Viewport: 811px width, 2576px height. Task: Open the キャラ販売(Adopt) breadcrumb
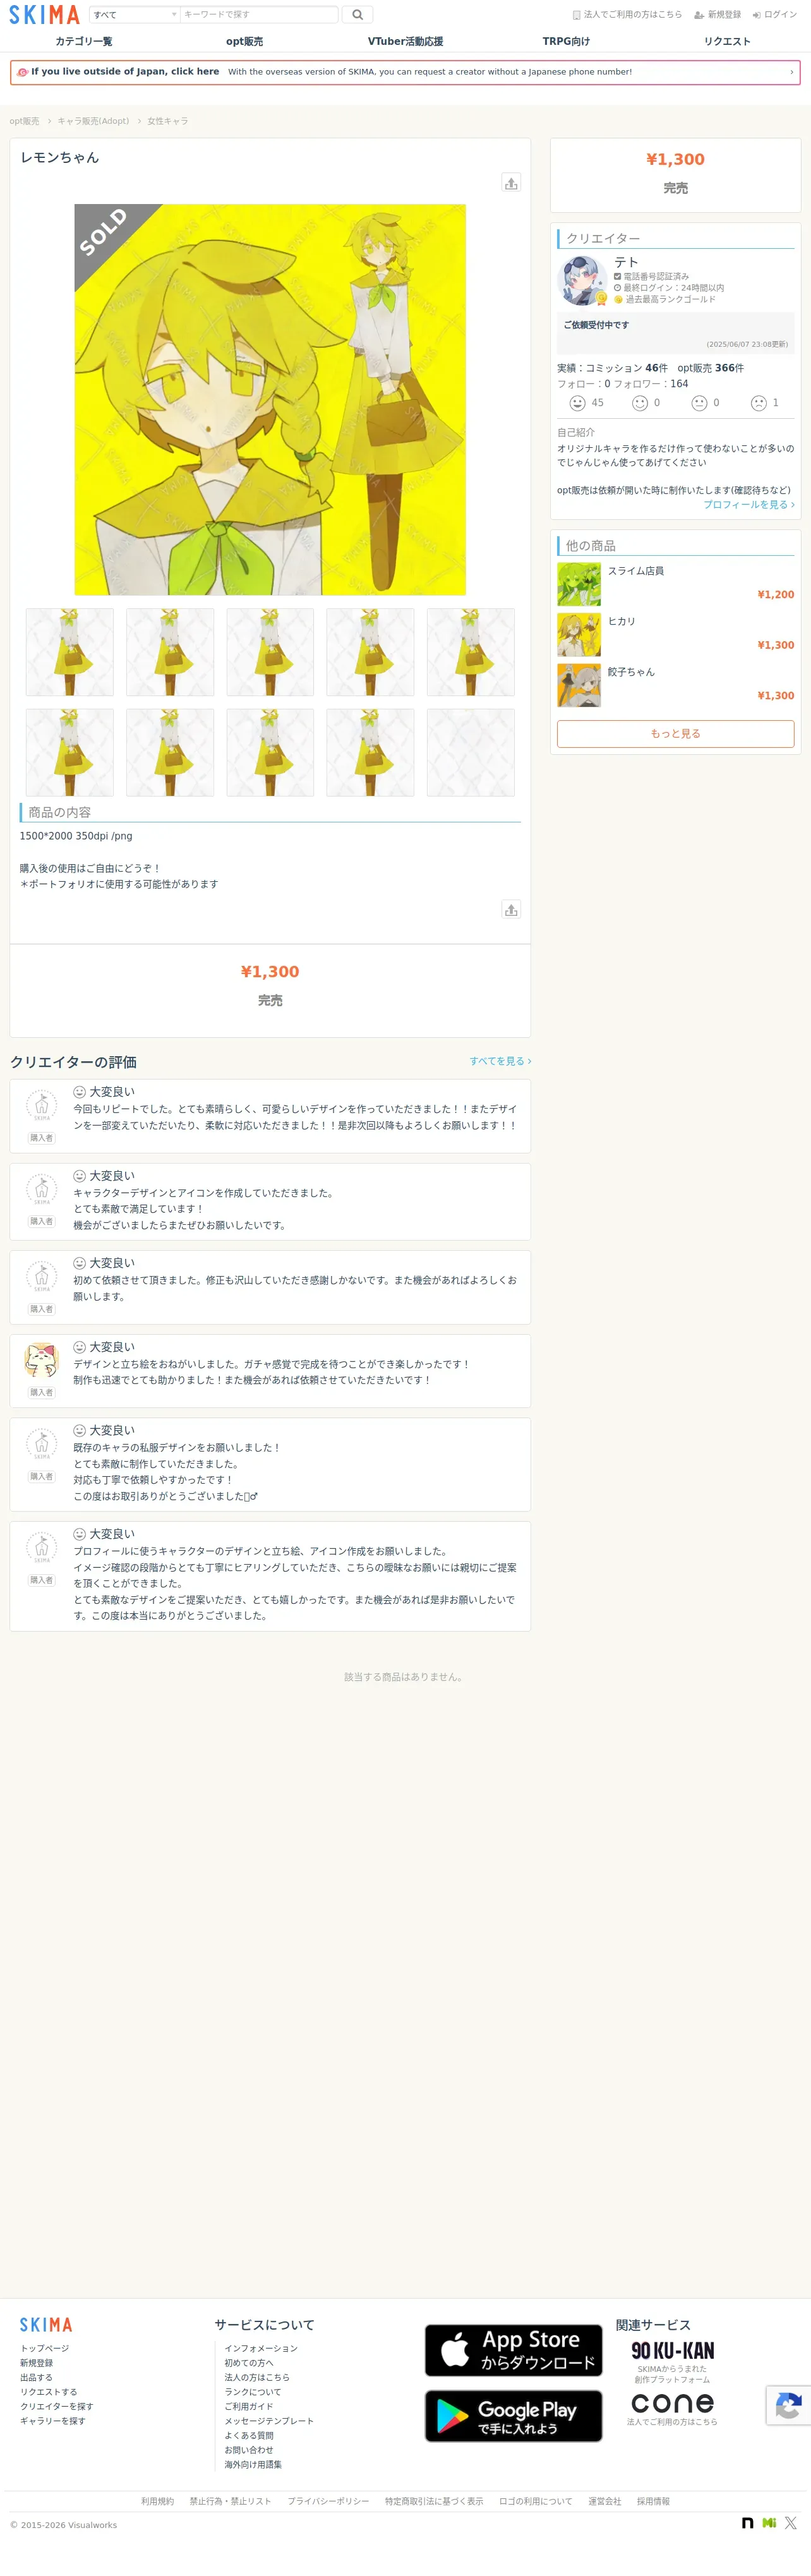[x=93, y=121]
